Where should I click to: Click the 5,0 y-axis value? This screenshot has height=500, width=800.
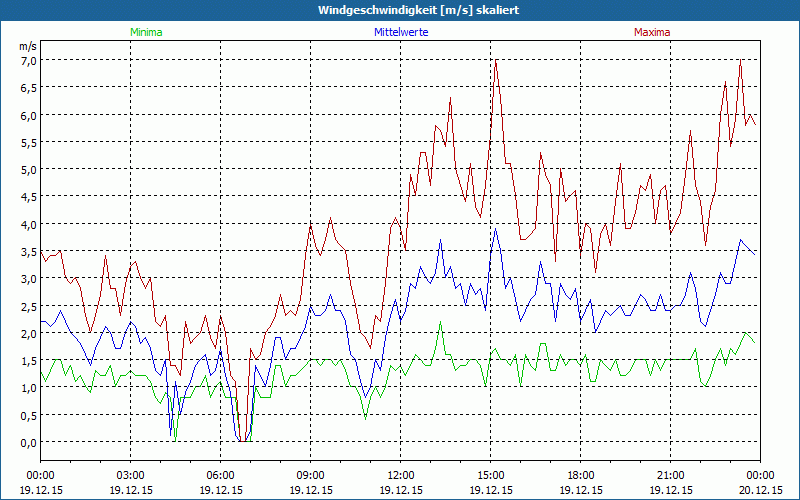tap(29, 170)
